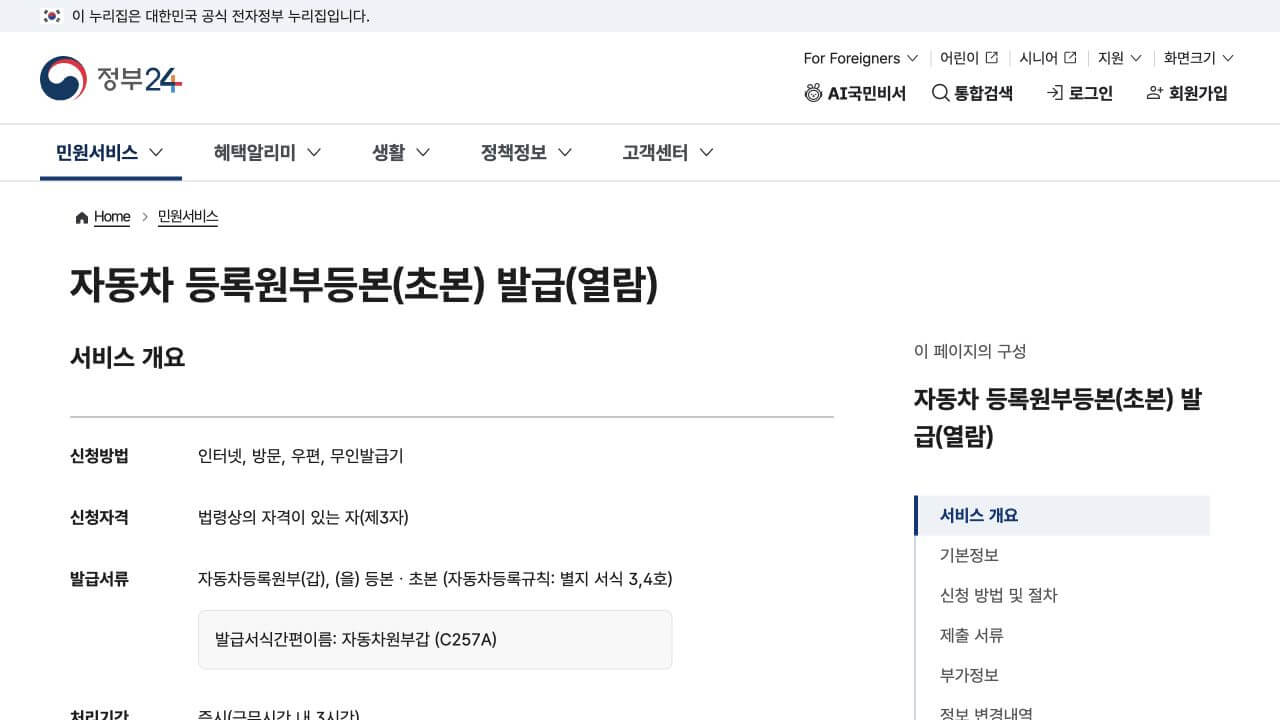Click the 신청방법 row label
1280x720 pixels.
(x=99, y=456)
